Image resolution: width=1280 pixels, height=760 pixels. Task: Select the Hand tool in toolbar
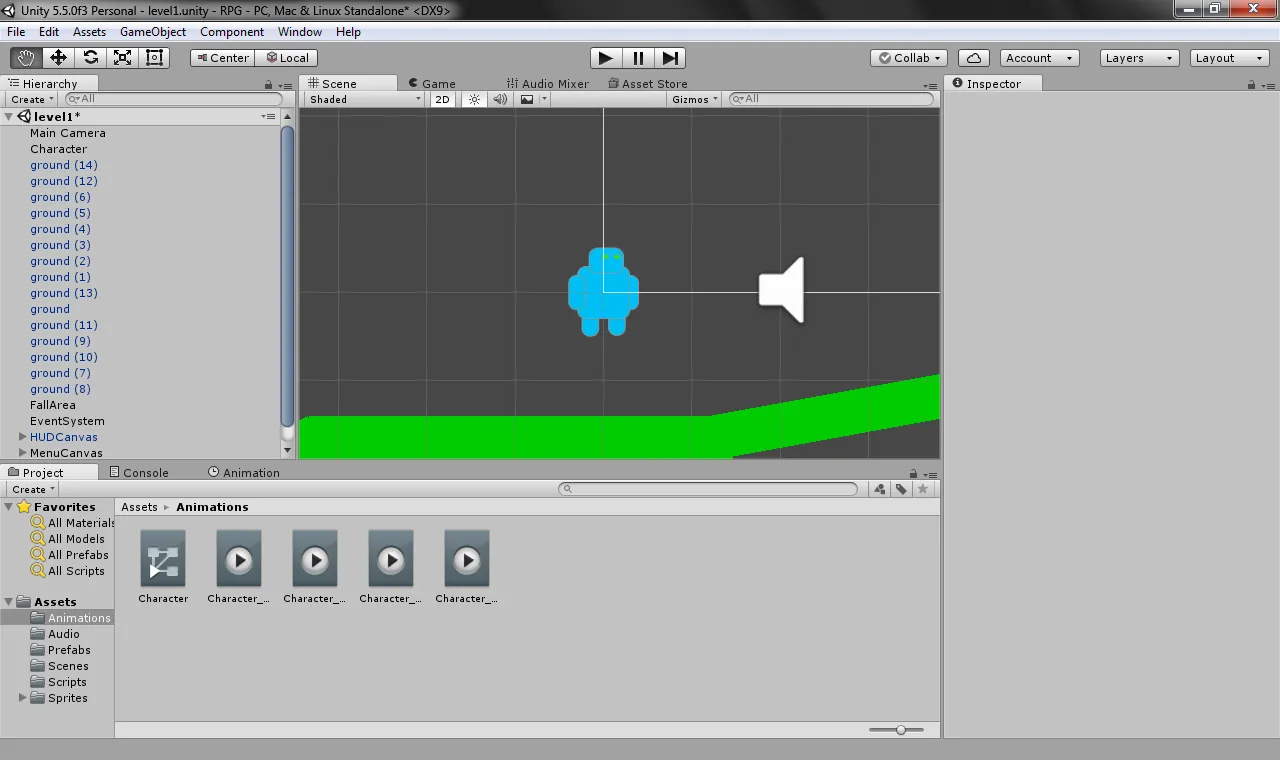26,58
